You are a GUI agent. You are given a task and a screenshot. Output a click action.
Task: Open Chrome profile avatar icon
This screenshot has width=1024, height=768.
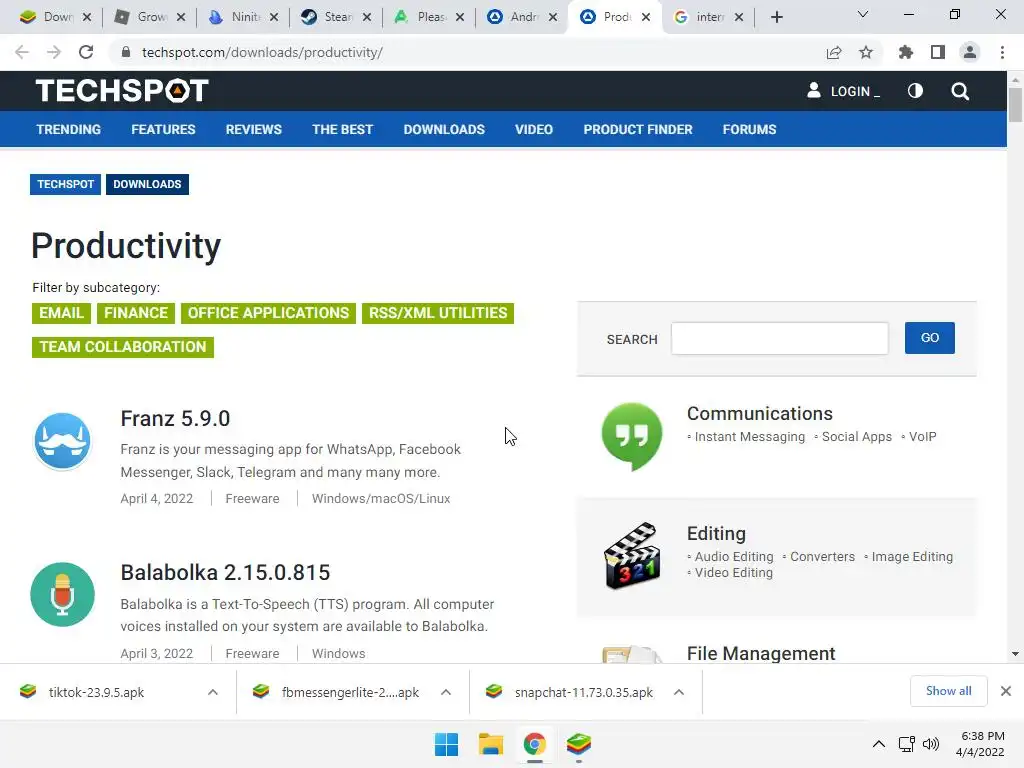click(x=970, y=52)
